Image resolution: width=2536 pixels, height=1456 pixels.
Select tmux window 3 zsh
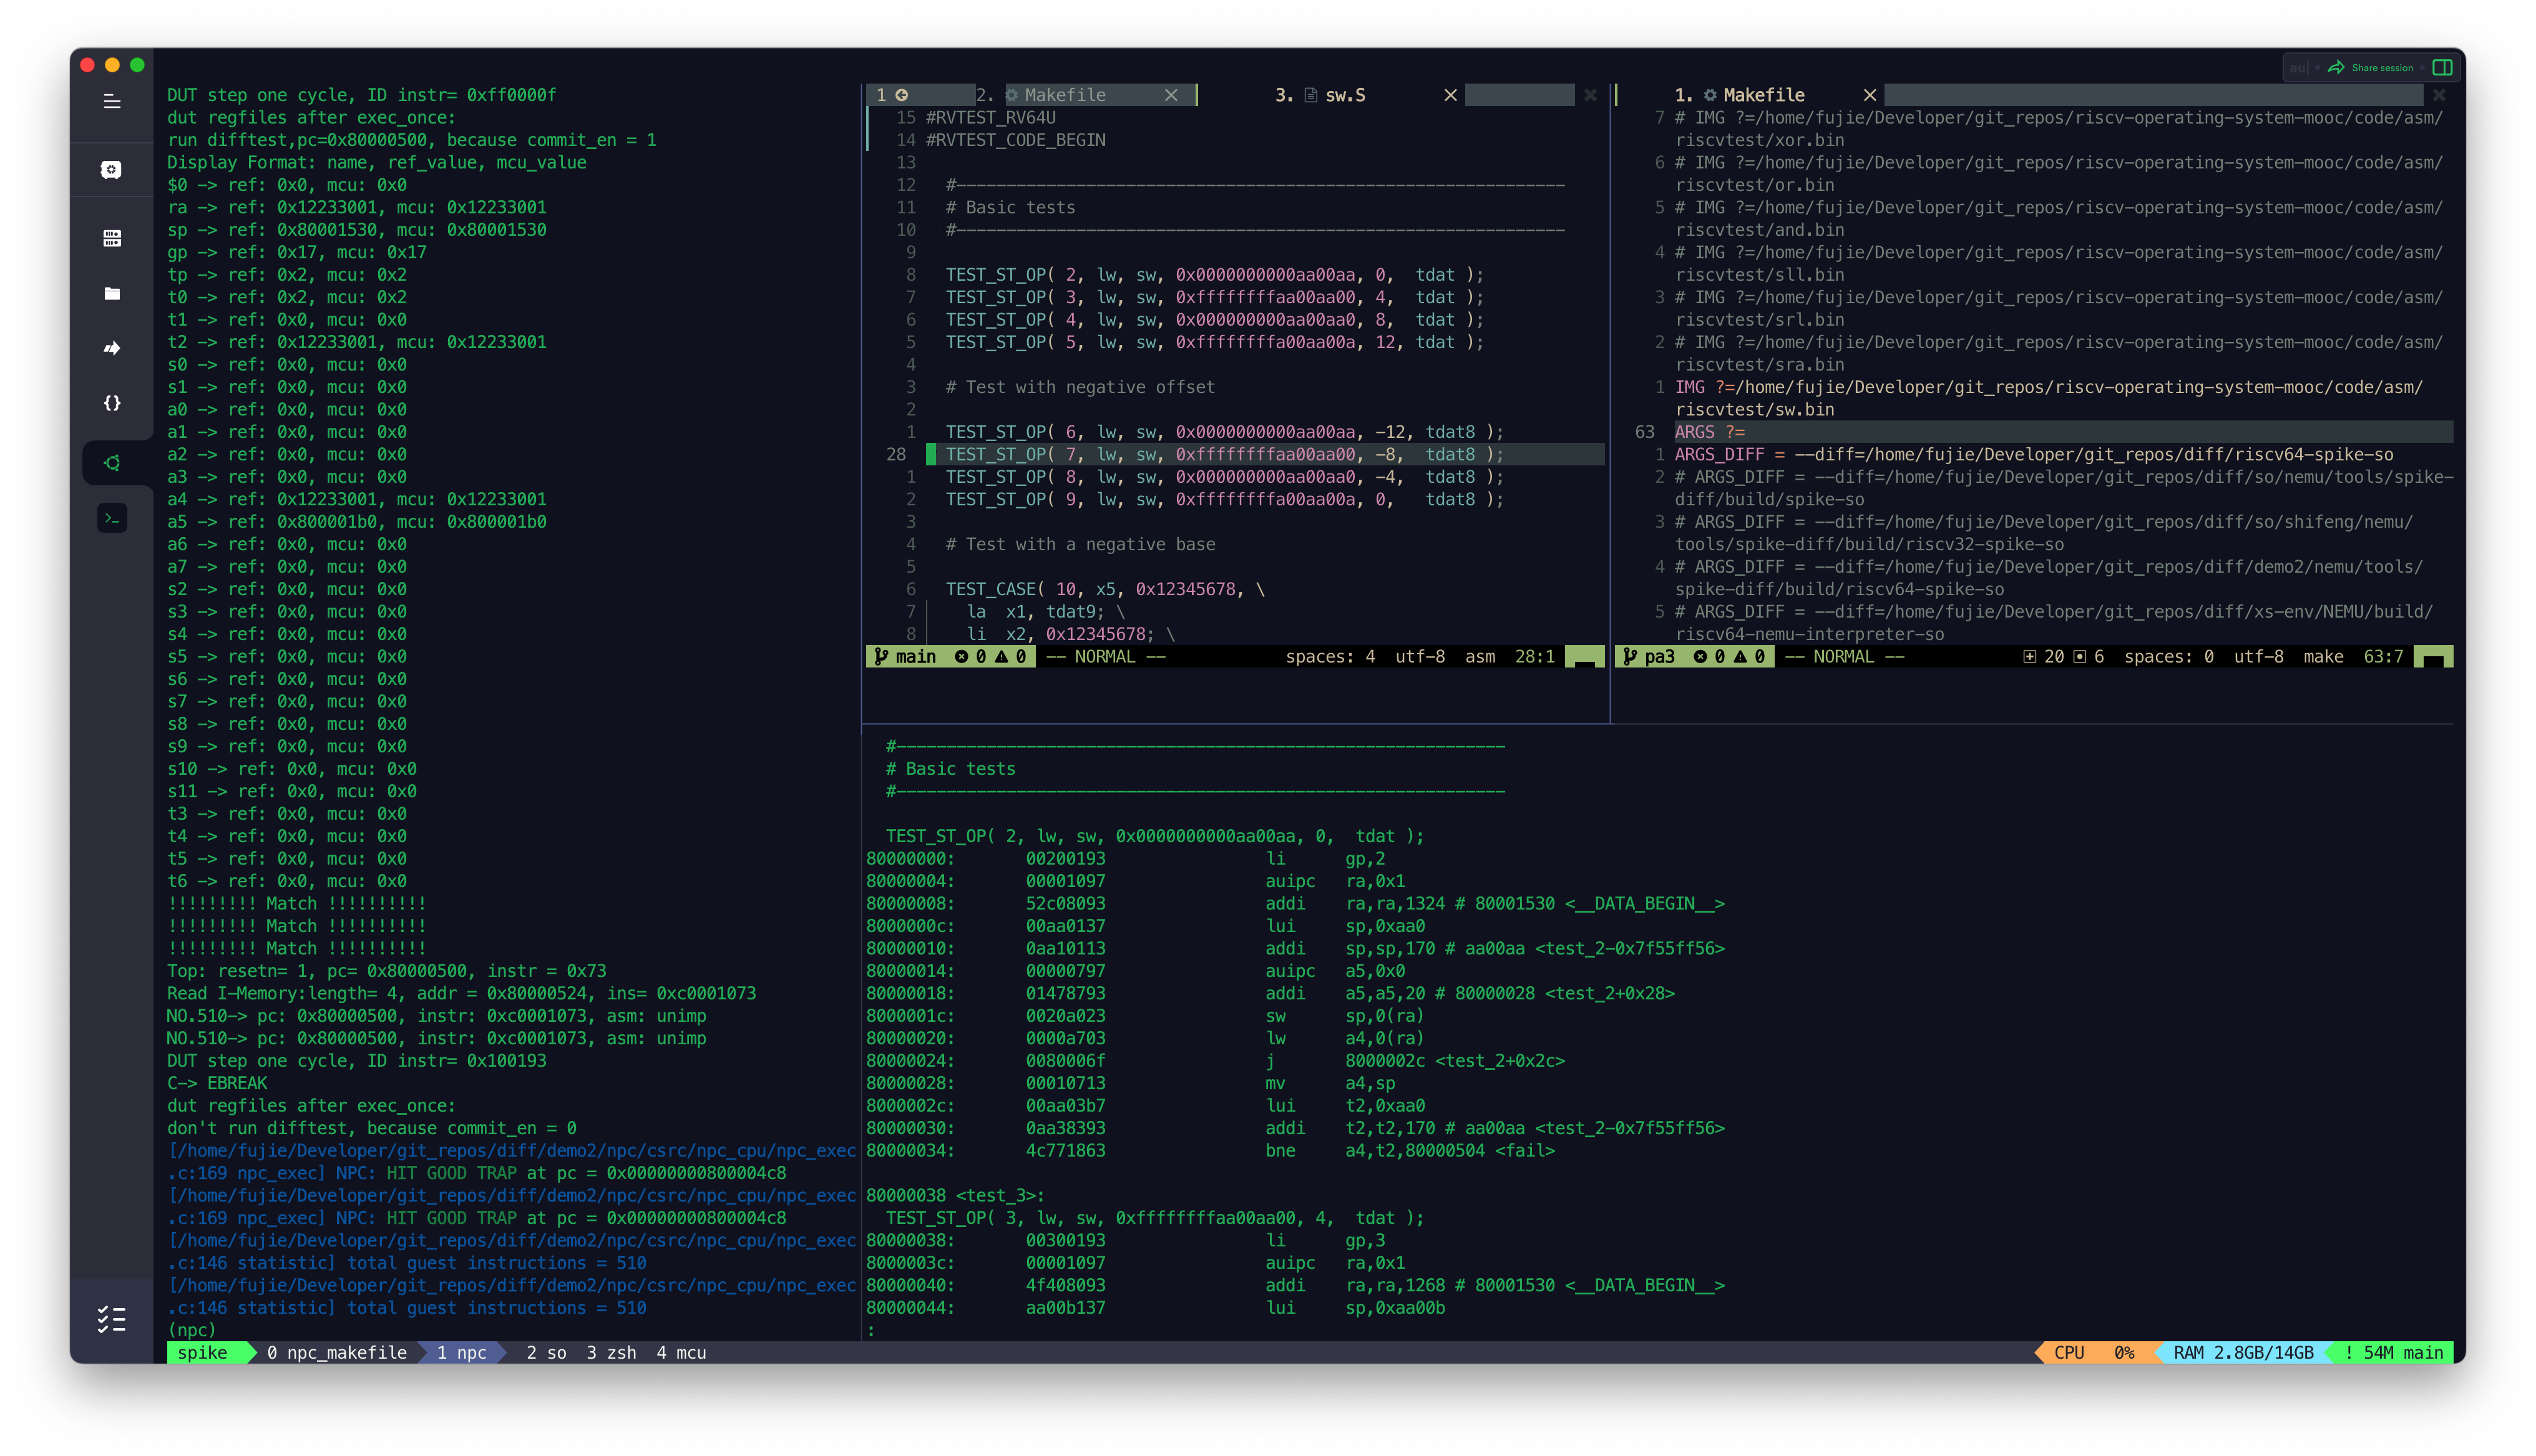pyautogui.click(x=611, y=1352)
